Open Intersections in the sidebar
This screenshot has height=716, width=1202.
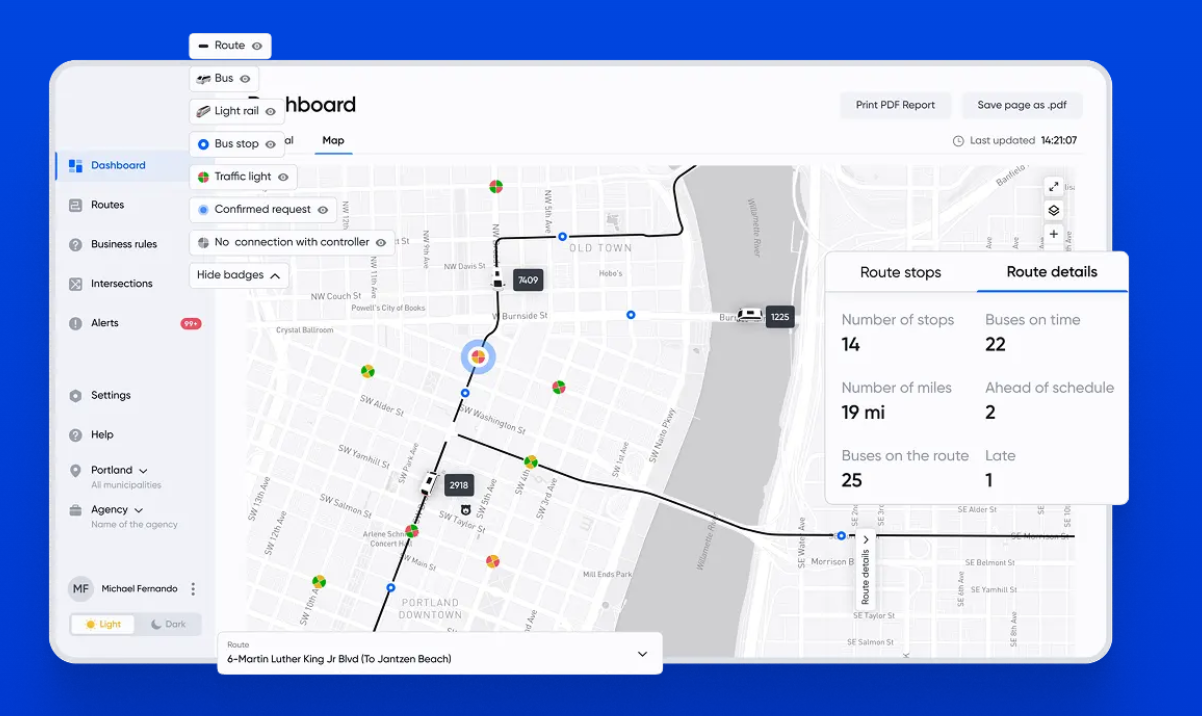(x=121, y=284)
